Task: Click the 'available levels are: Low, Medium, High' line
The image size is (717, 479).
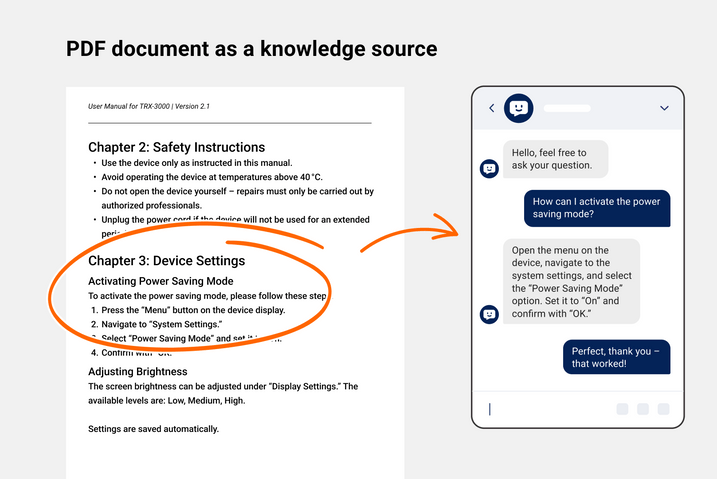Action: 166,401
